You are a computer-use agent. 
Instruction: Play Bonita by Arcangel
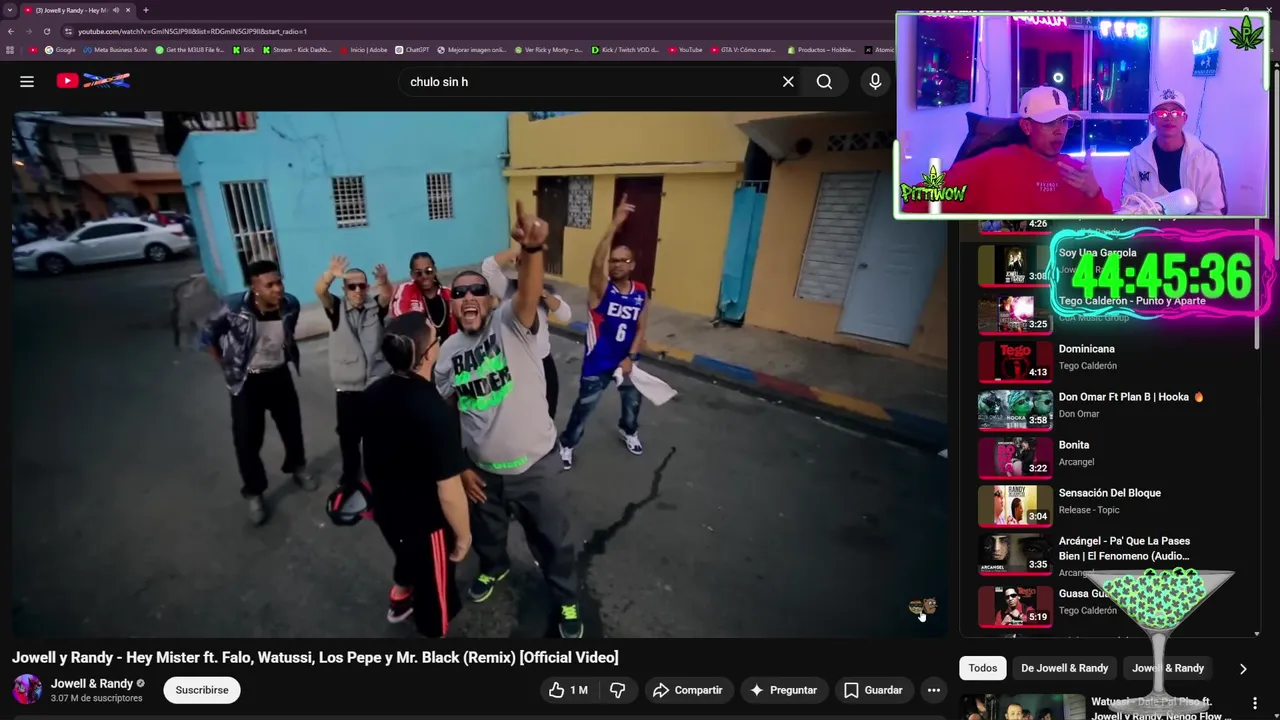click(x=1074, y=445)
